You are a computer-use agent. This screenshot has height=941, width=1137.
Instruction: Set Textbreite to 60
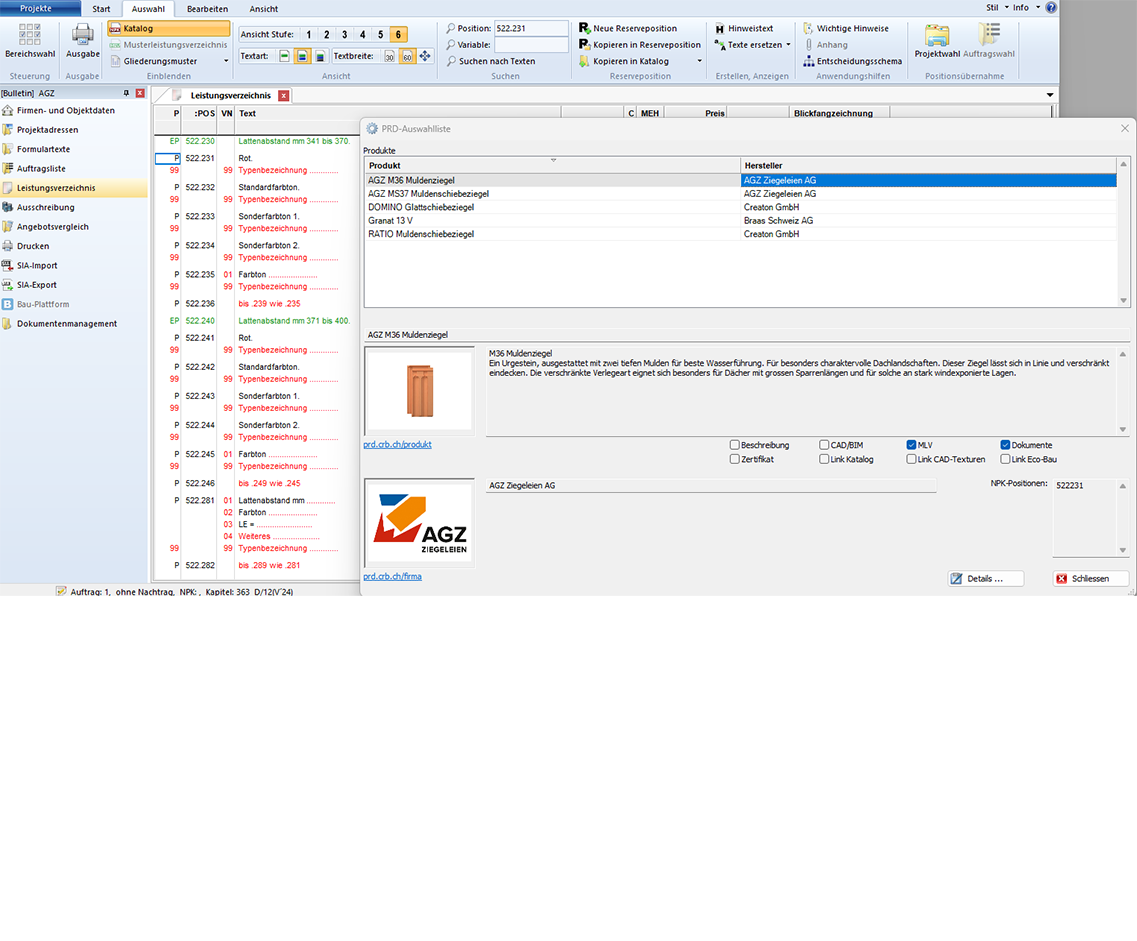click(407, 56)
